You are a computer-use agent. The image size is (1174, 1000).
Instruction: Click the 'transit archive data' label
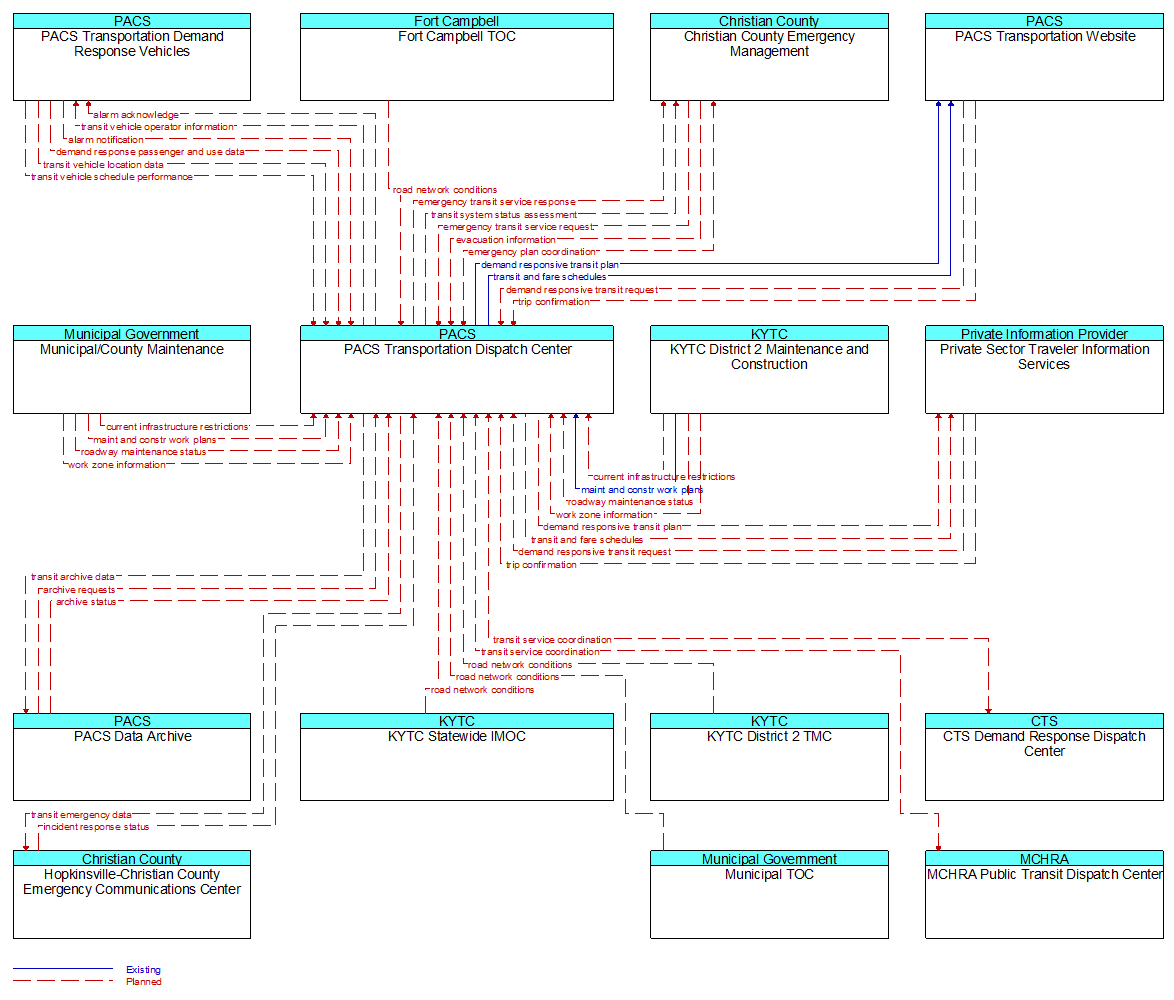tap(73, 577)
